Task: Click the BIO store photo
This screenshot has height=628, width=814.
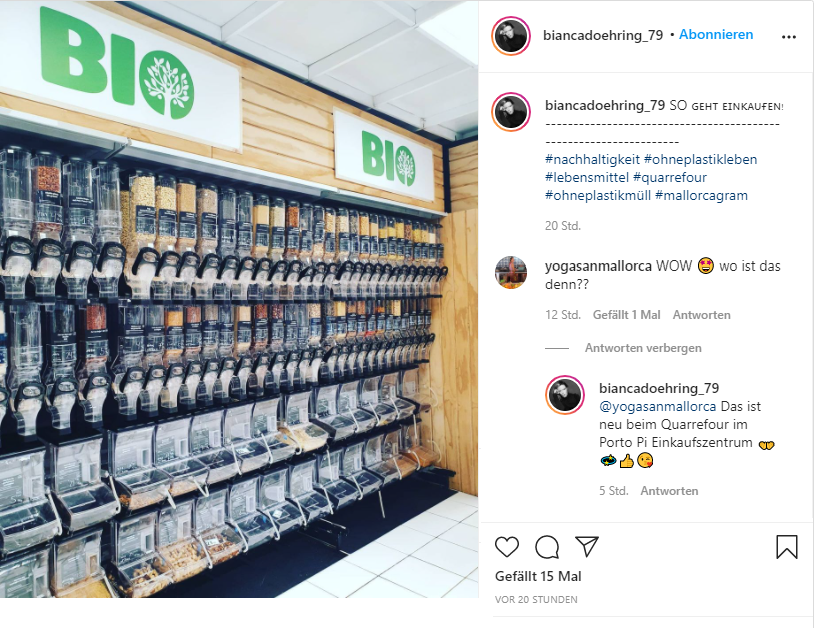Action: click(x=239, y=299)
